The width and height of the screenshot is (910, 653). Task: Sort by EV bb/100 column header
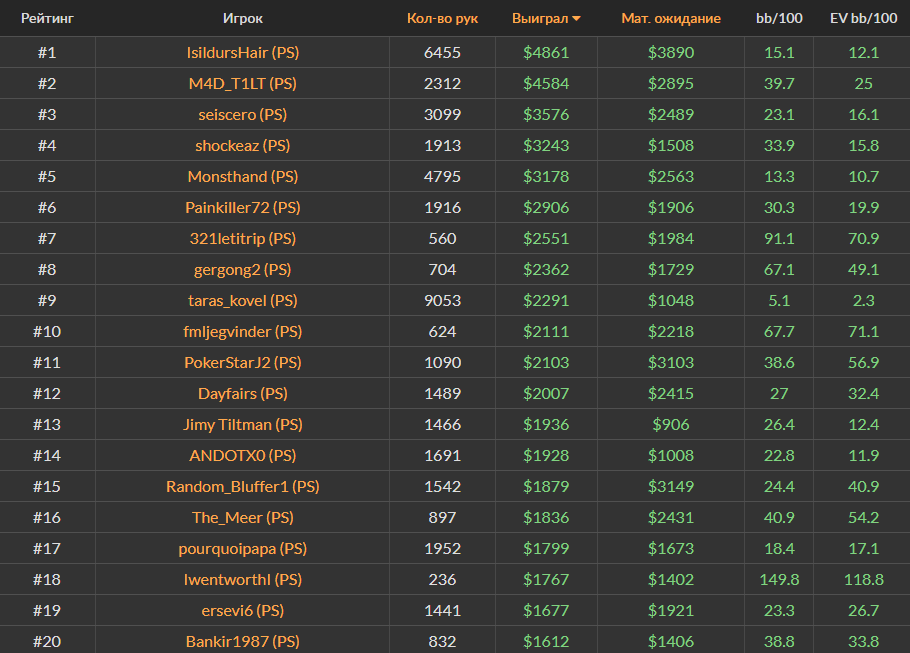(863, 19)
